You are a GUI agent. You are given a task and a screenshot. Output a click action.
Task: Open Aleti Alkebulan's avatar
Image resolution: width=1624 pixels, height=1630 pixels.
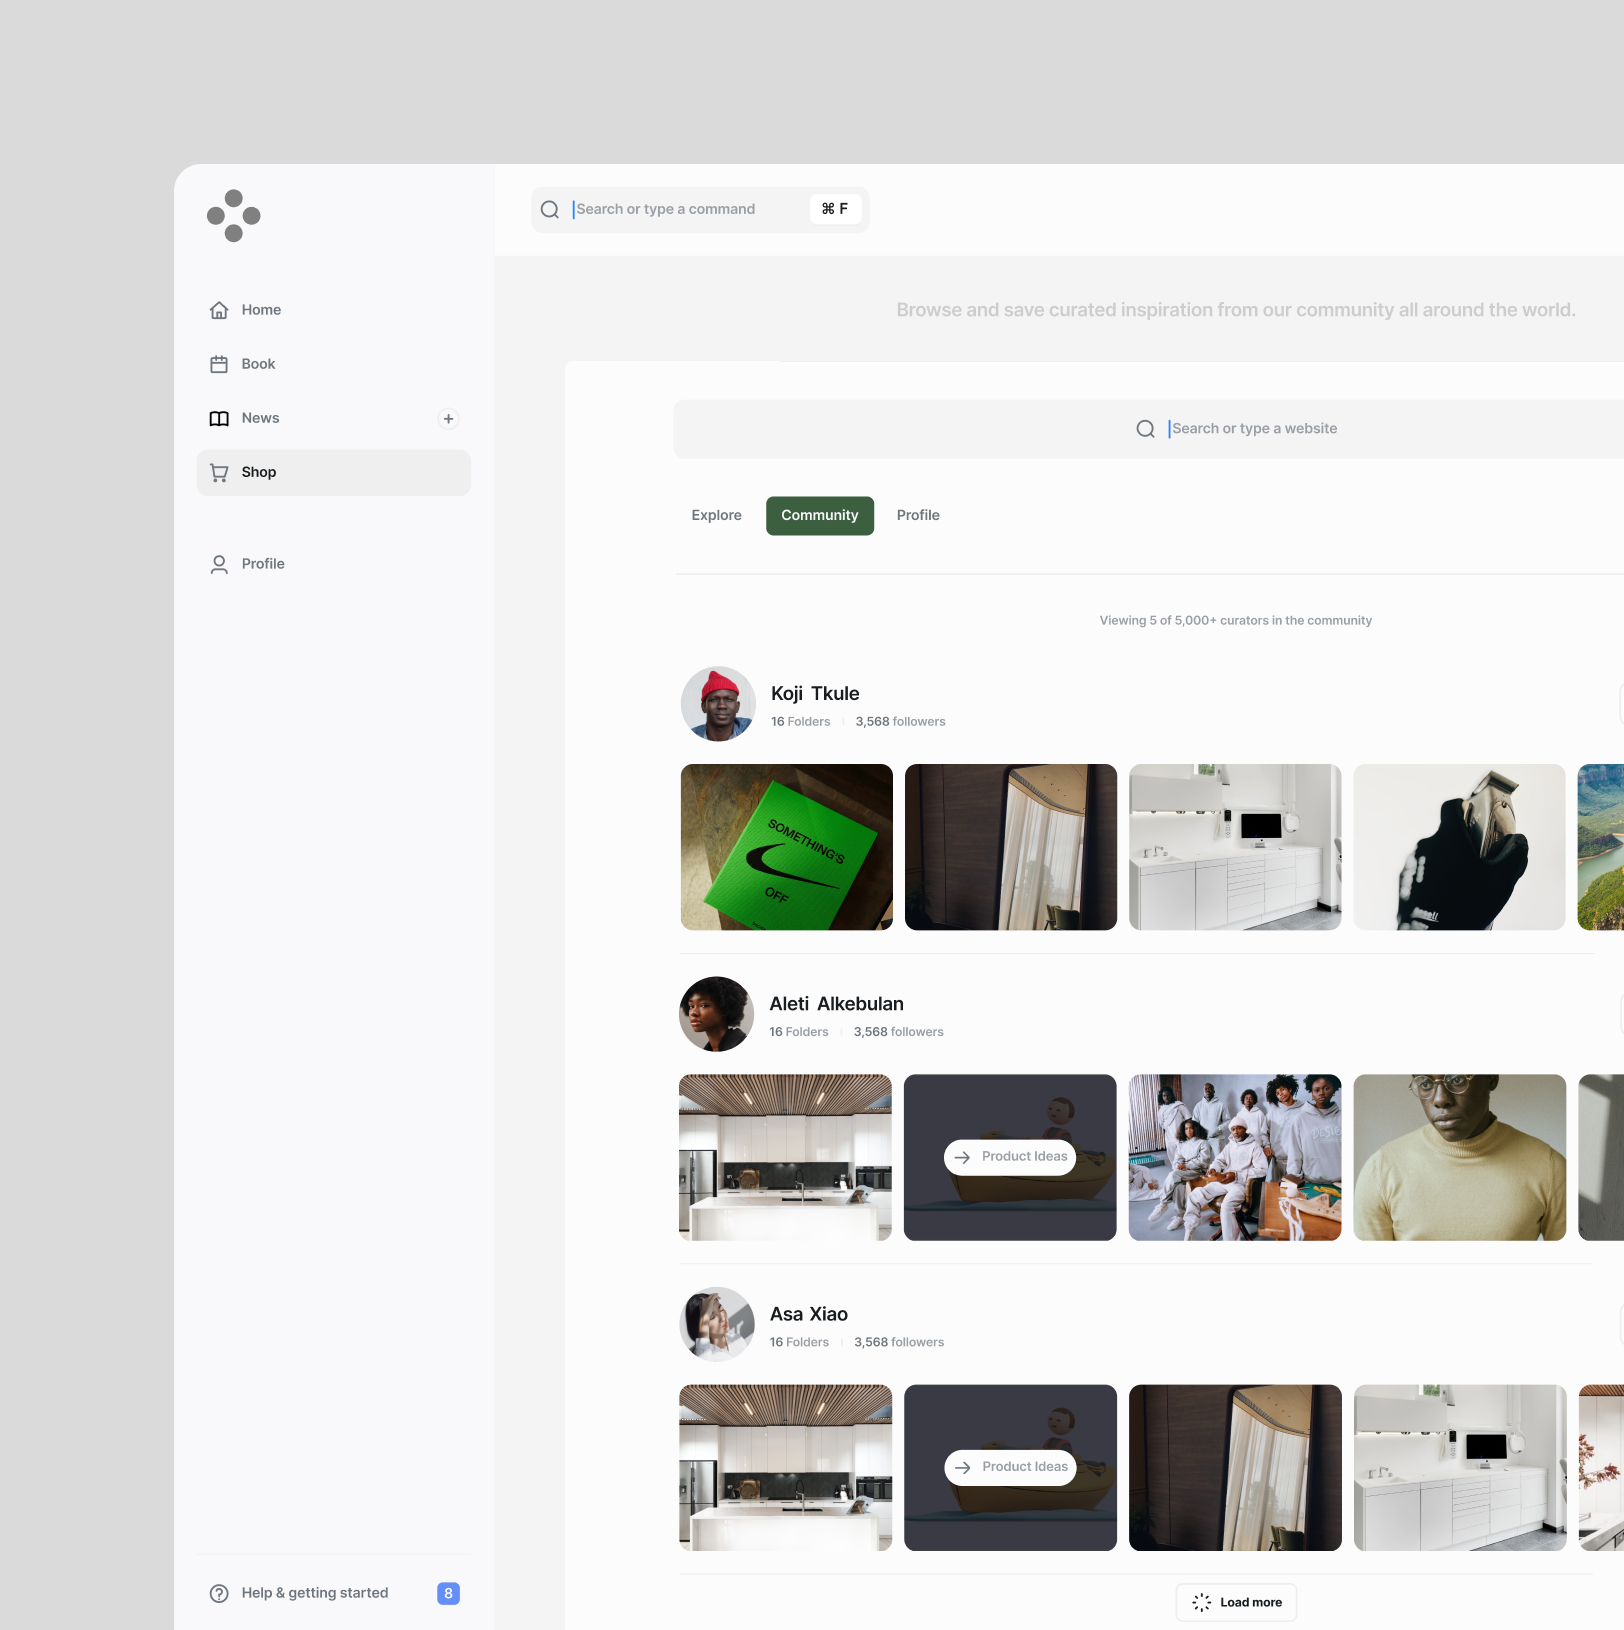click(x=716, y=1014)
